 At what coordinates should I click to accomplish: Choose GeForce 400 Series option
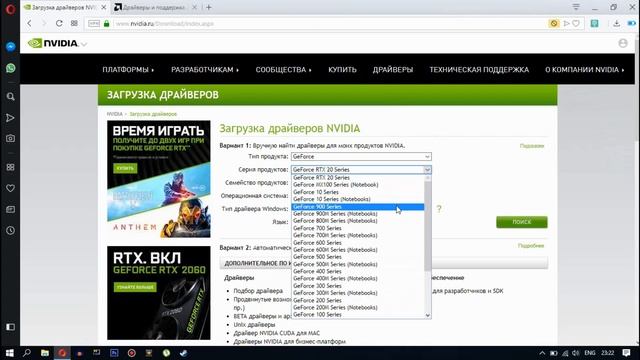point(358,271)
